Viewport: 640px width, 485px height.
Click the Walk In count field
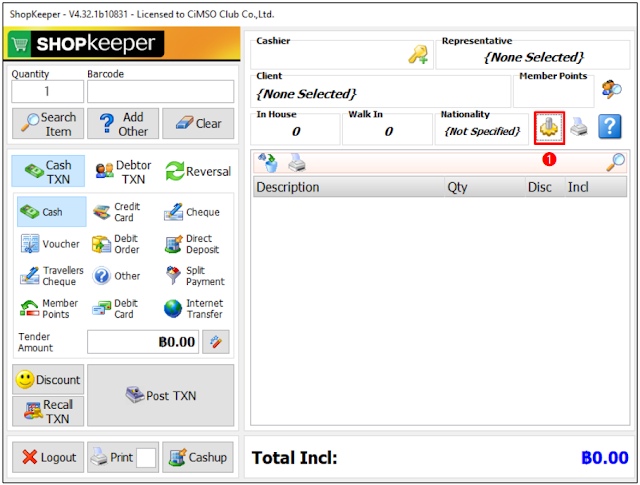click(387, 129)
